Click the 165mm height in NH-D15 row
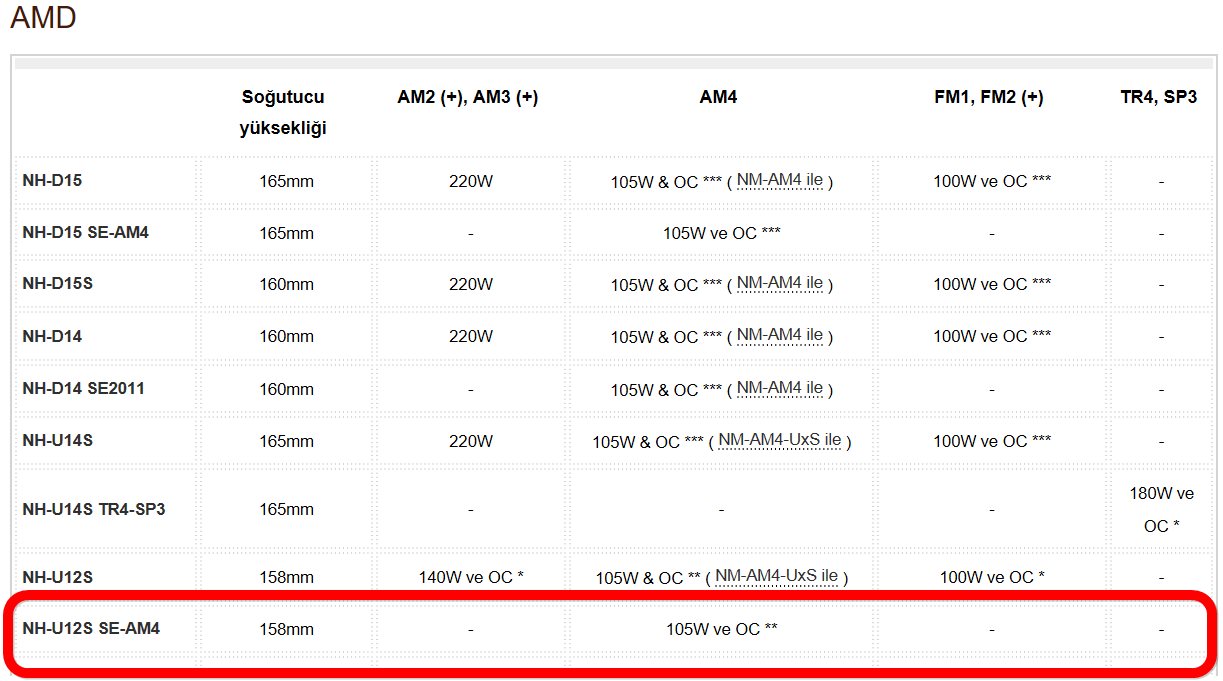Image resolution: width=1223 pixels, height=681 pixels. point(286,182)
